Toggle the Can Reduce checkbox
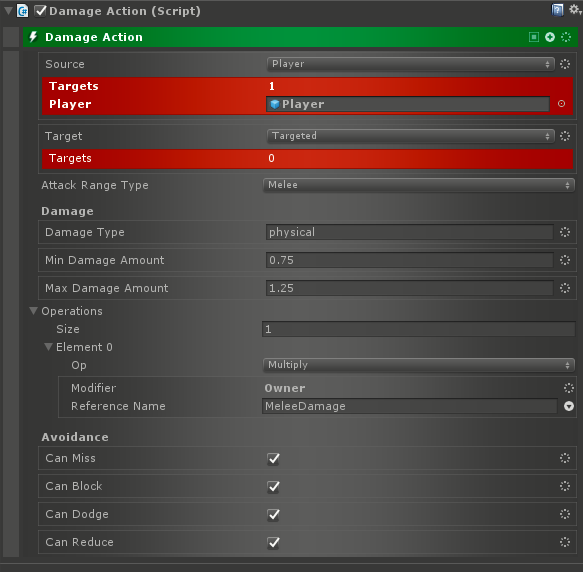The width and height of the screenshot is (583, 572). coord(273,543)
